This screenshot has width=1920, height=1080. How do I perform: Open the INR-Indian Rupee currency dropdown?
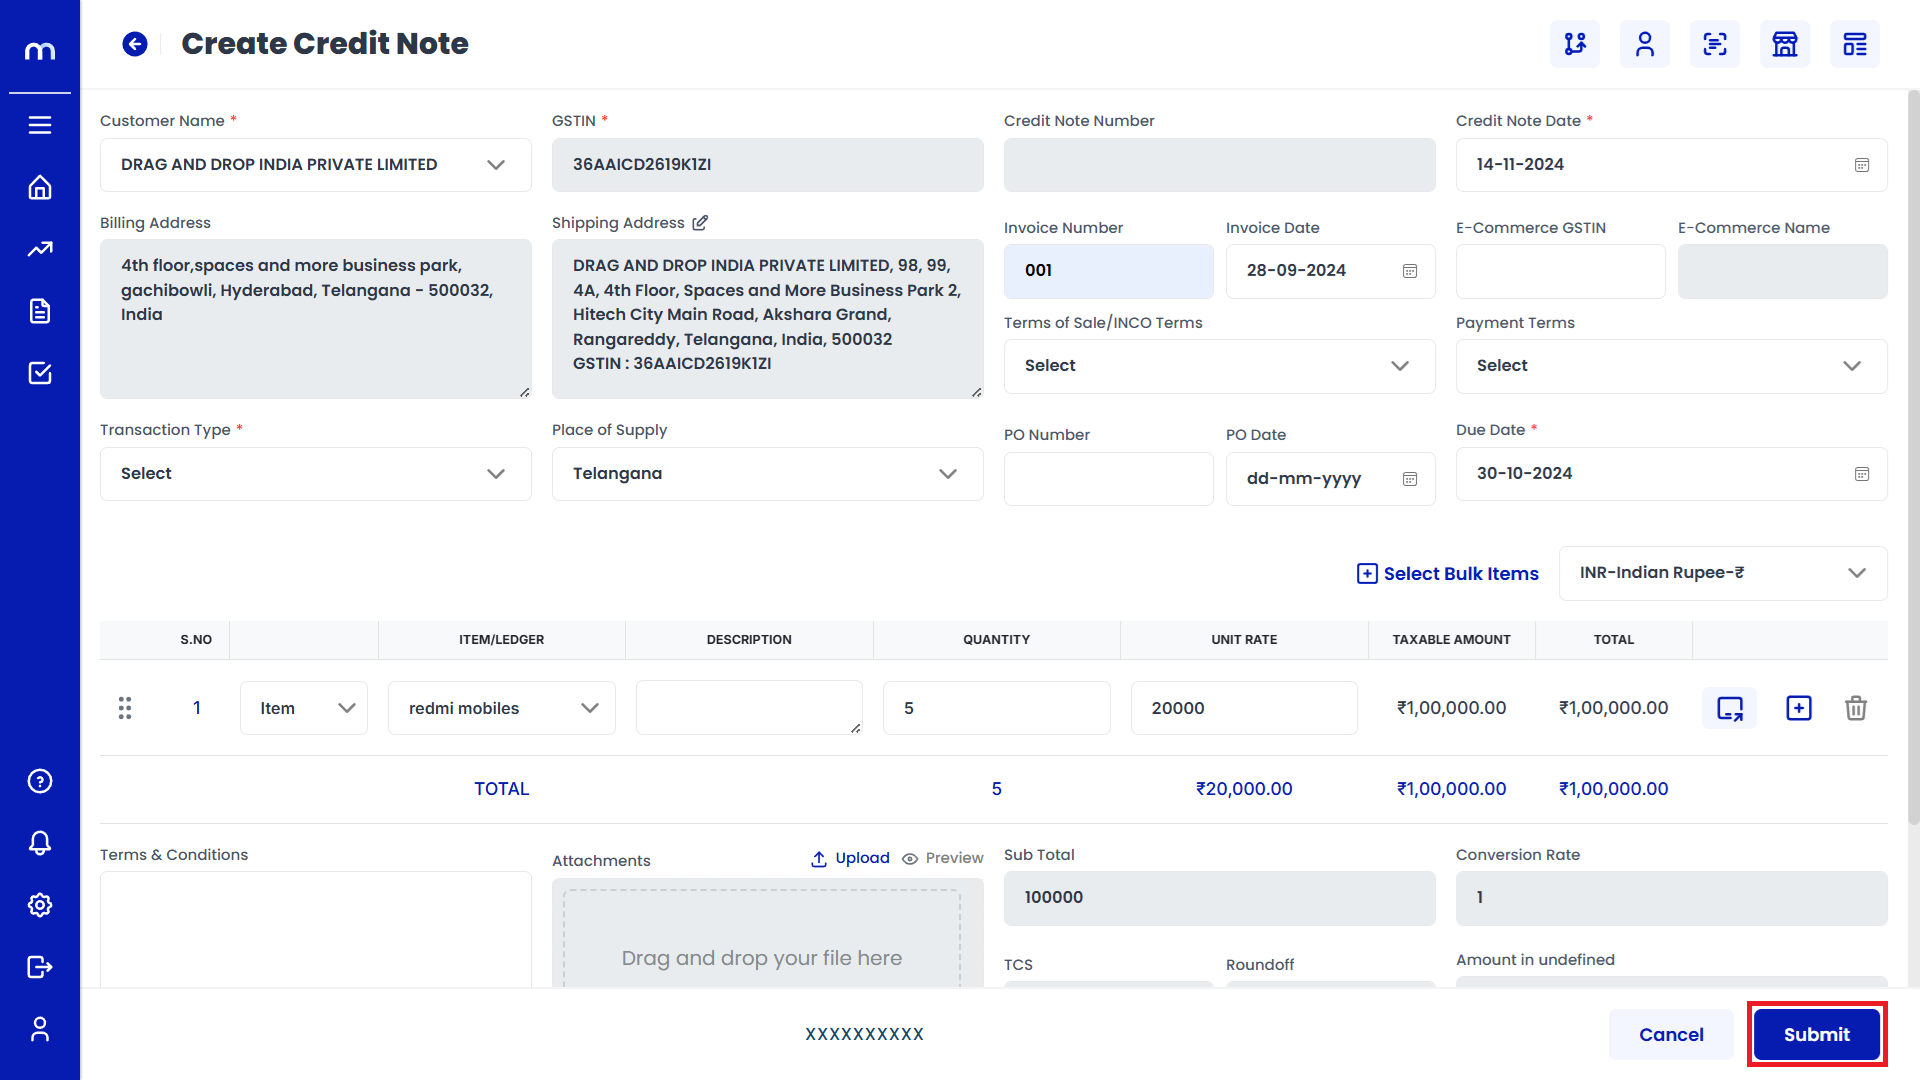[1722, 573]
